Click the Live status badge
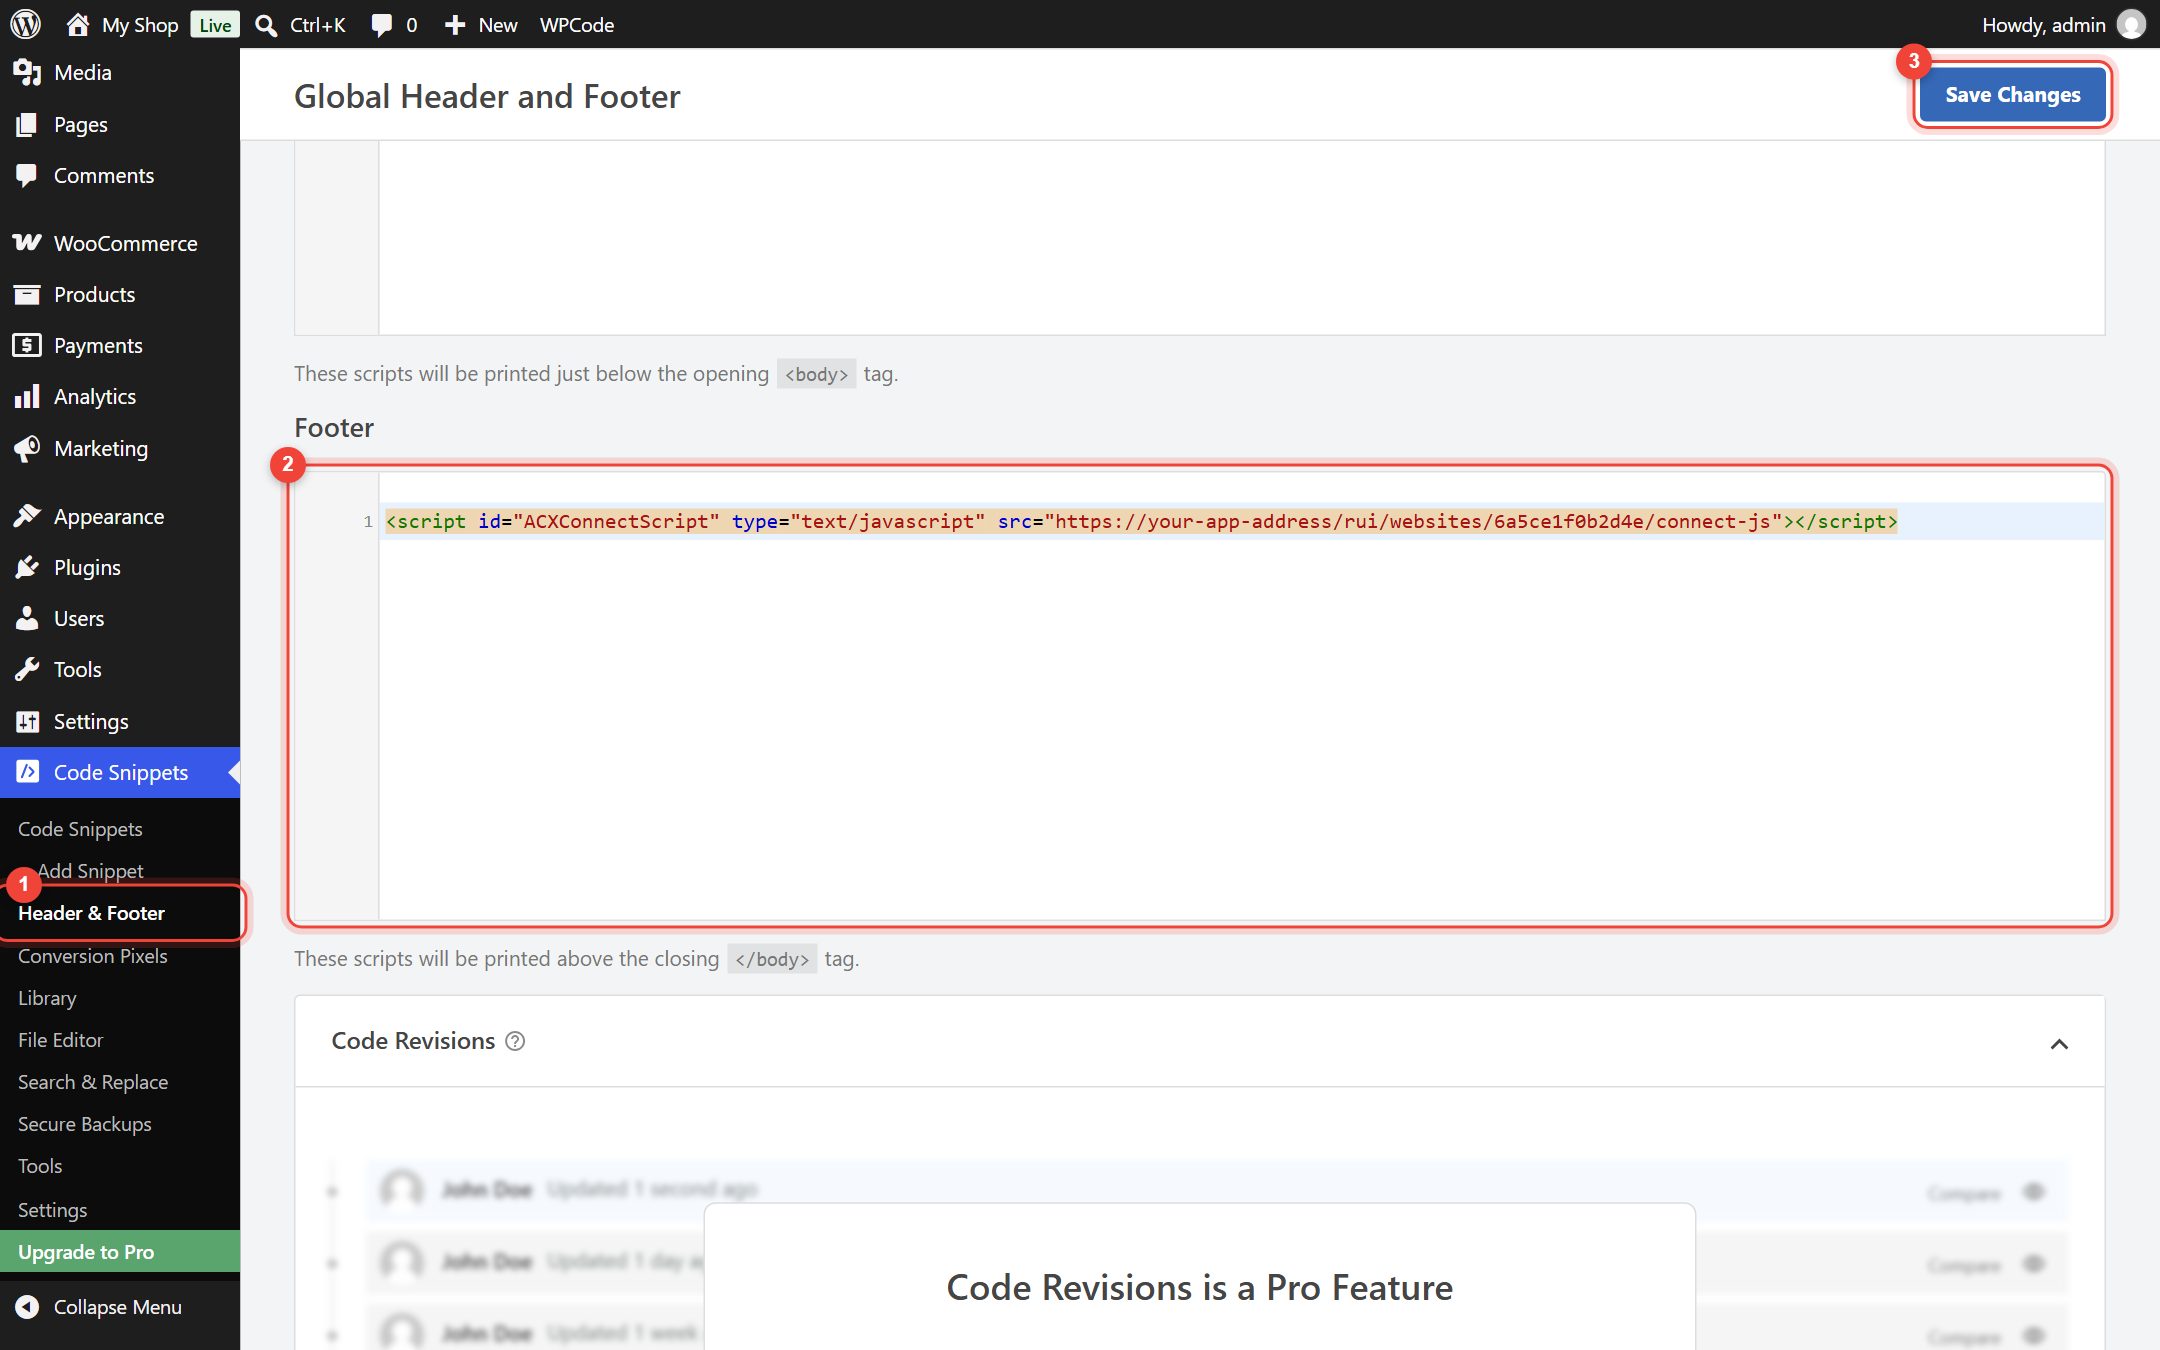The width and height of the screenshot is (2160, 1350). [215, 24]
